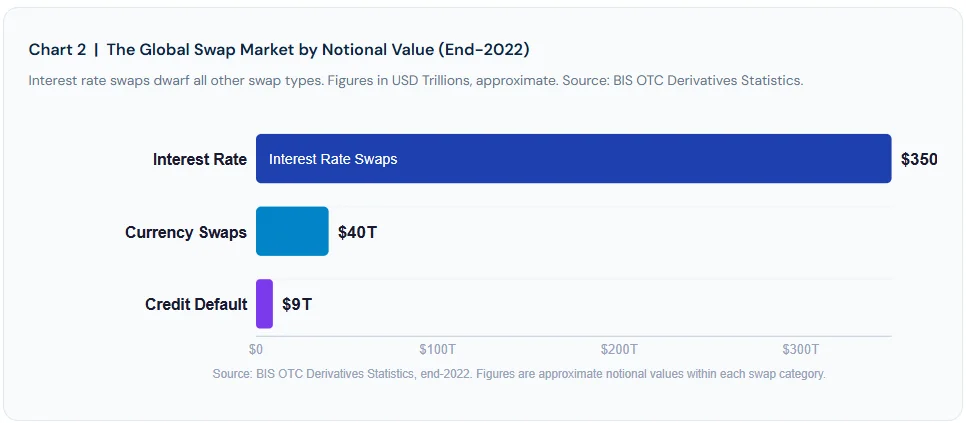
Task: Click the x-axis baseline of the chart
Action: [x=574, y=336]
